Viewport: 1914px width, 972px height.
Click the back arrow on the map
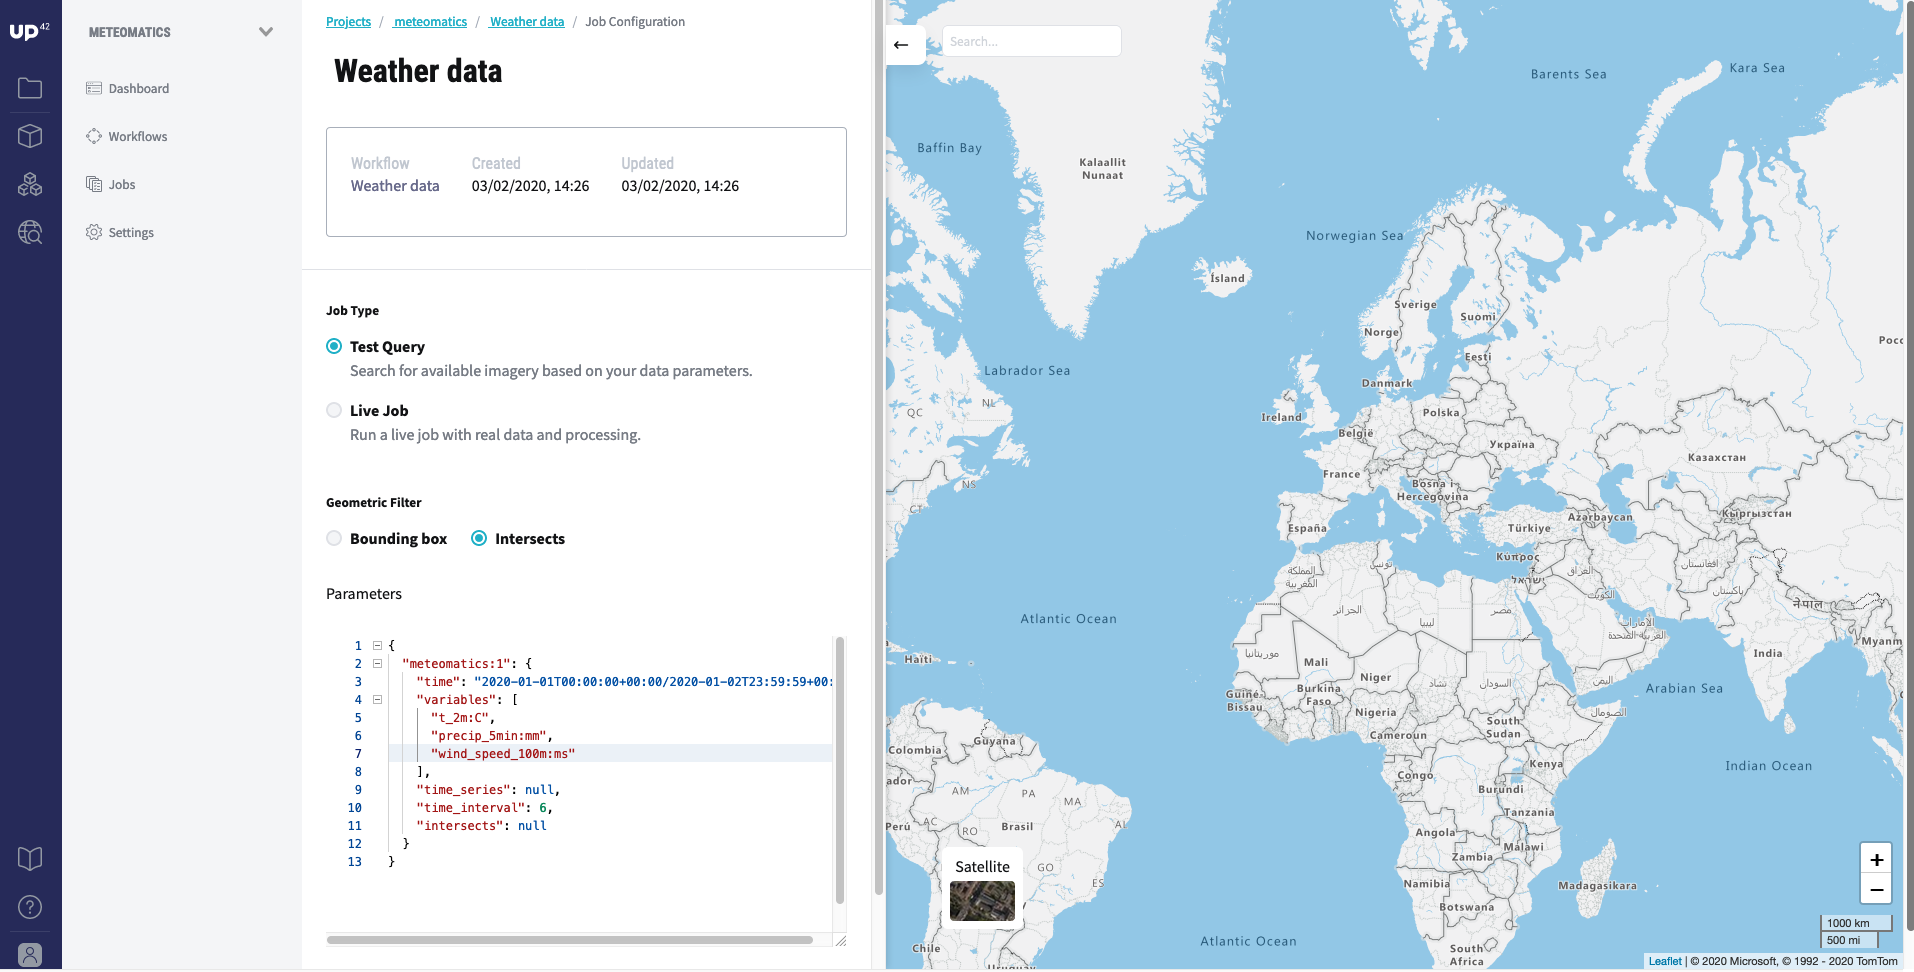click(901, 44)
